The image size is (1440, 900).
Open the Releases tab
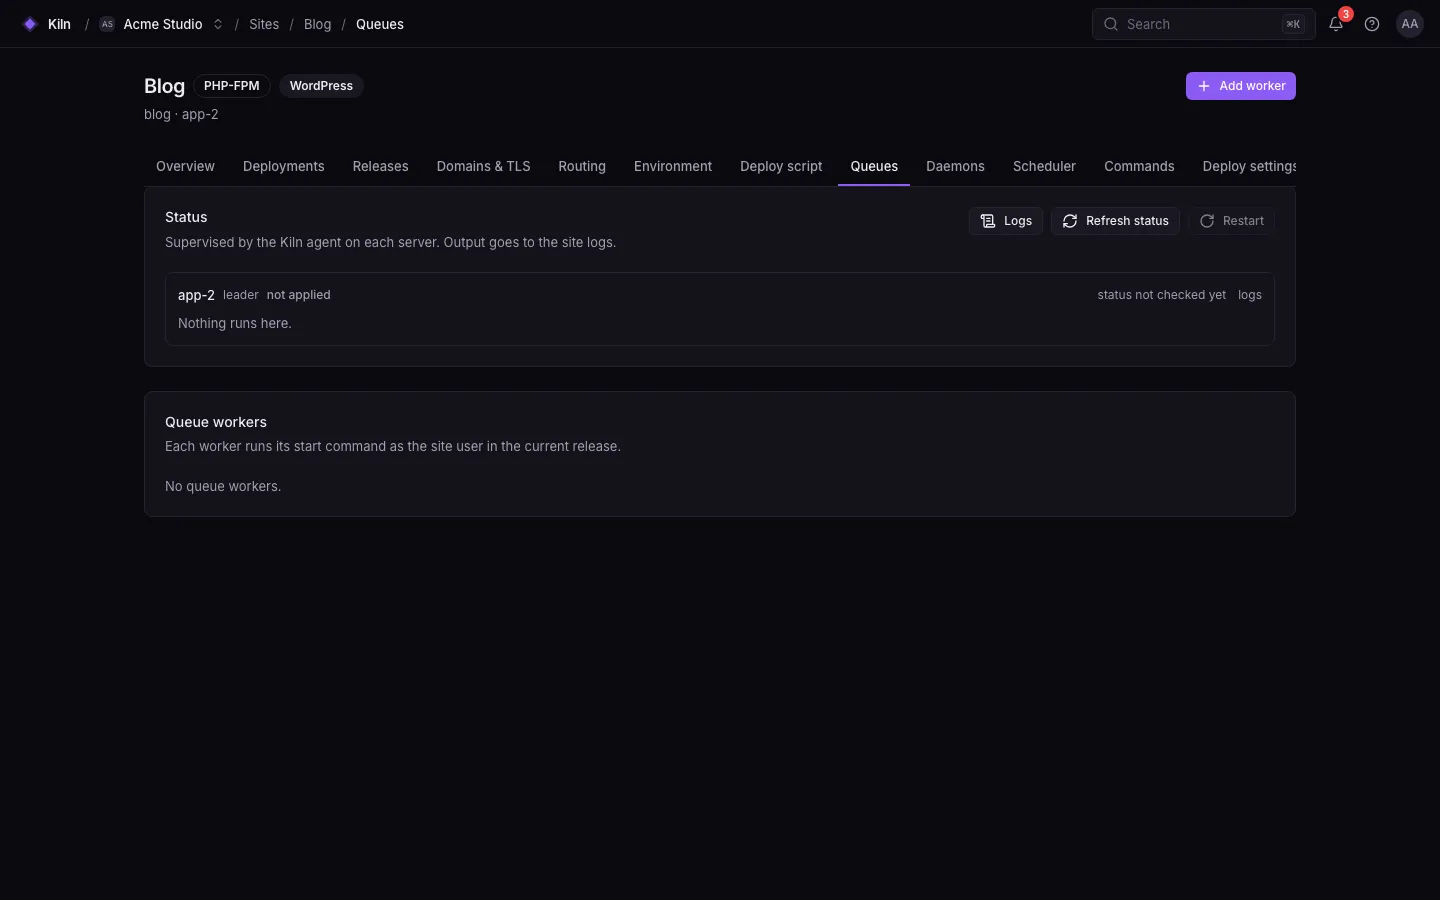tap(381, 166)
